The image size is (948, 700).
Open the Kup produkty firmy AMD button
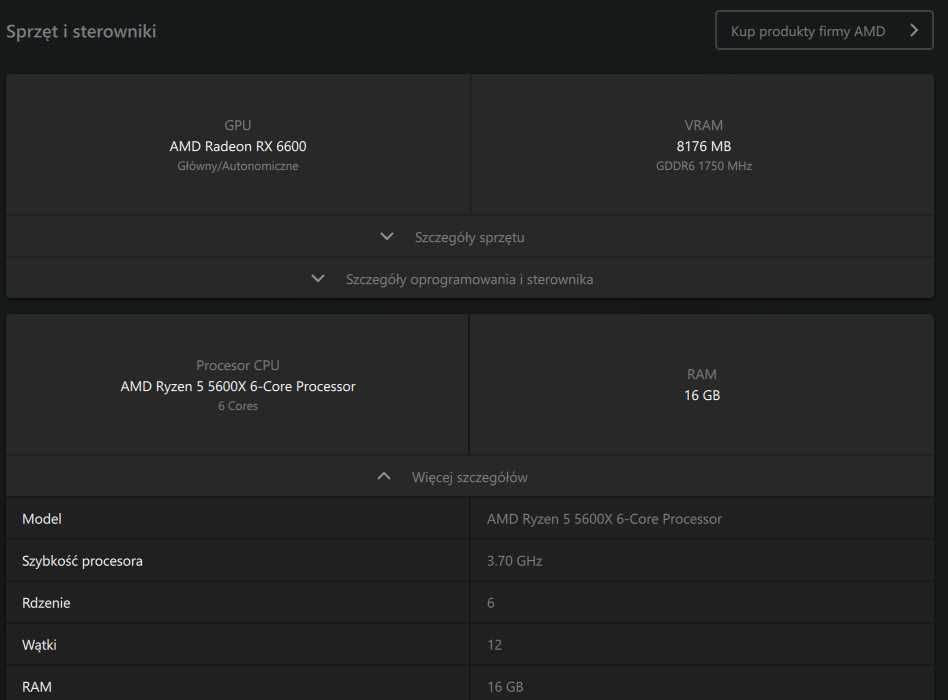point(823,30)
